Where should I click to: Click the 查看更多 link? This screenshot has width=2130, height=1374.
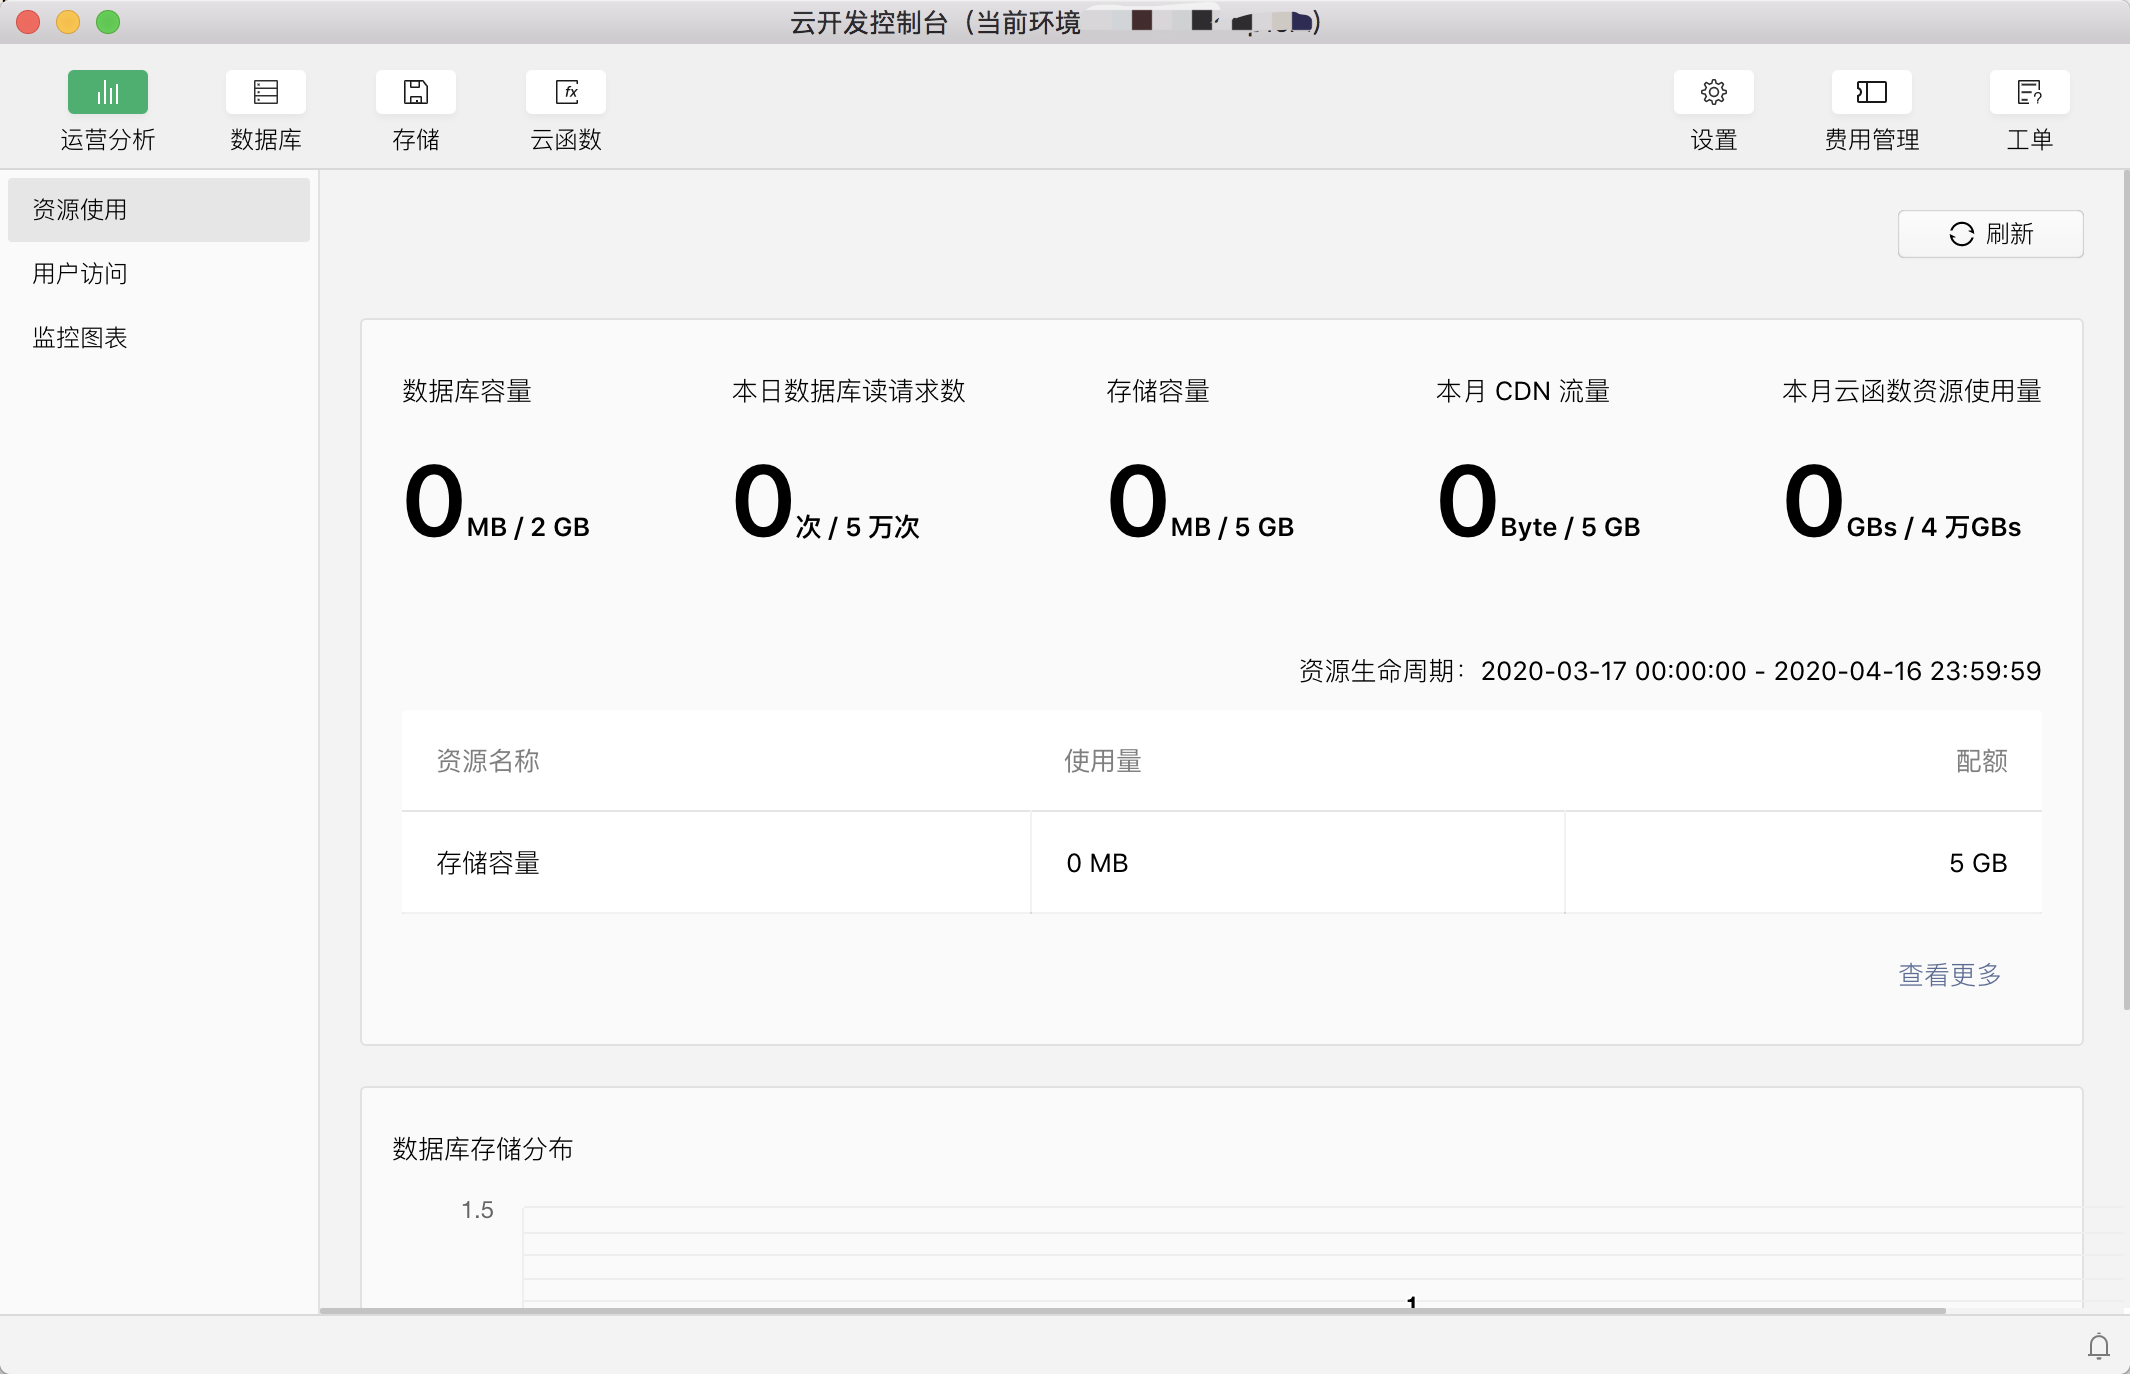[x=1949, y=975]
